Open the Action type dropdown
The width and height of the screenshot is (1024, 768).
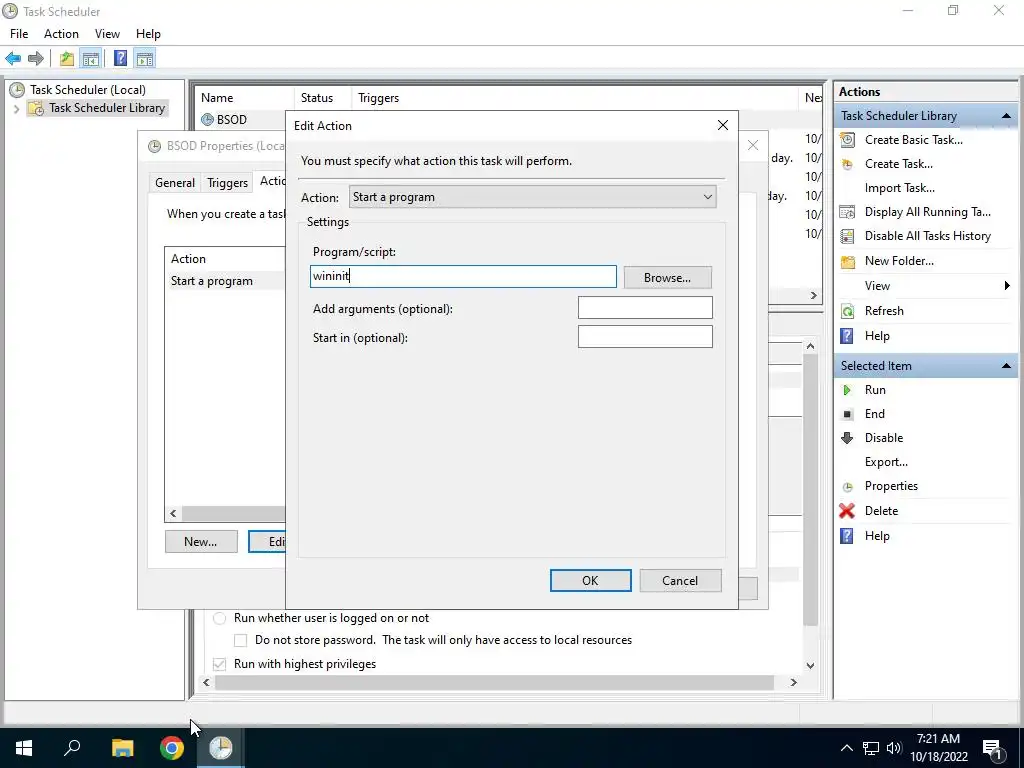pos(532,197)
